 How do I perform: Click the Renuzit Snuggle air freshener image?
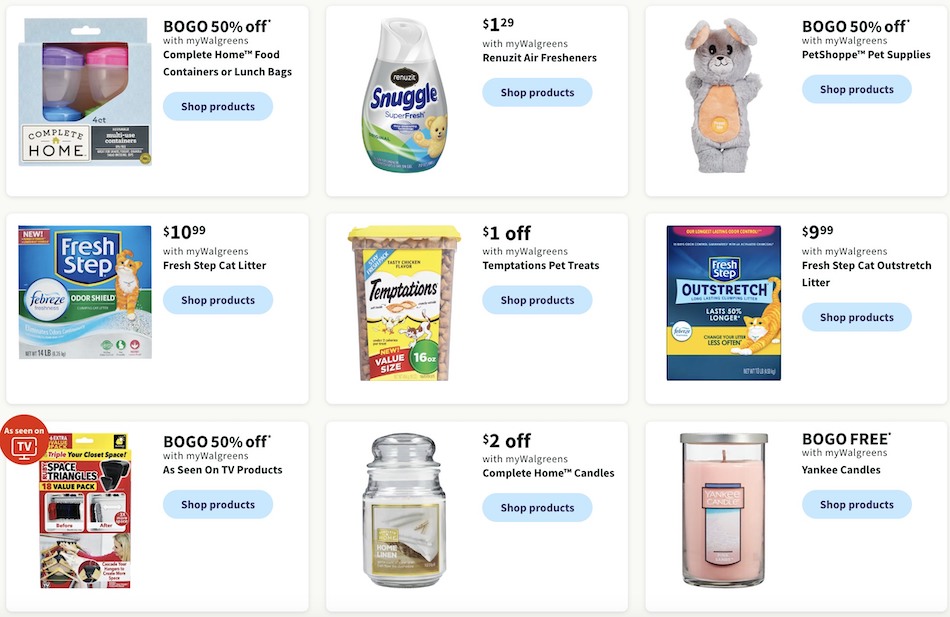pyautogui.click(x=405, y=95)
